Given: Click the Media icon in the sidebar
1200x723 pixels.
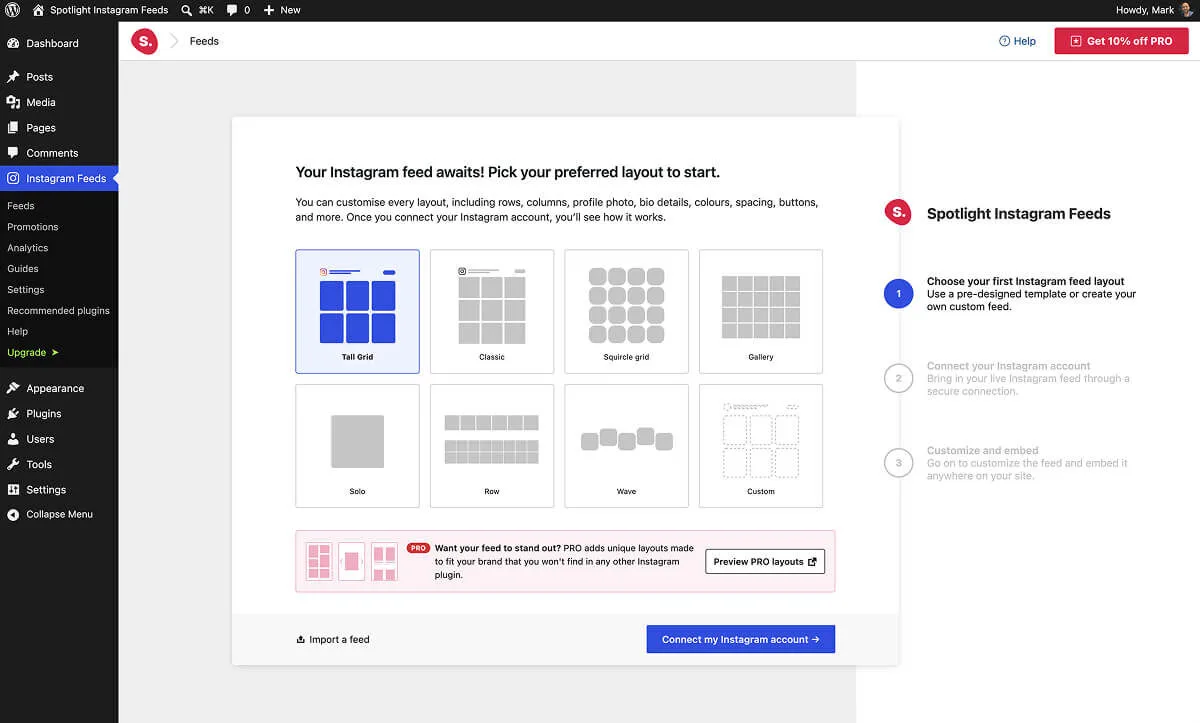Looking at the screenshot, I should click(x=13, y=102).
